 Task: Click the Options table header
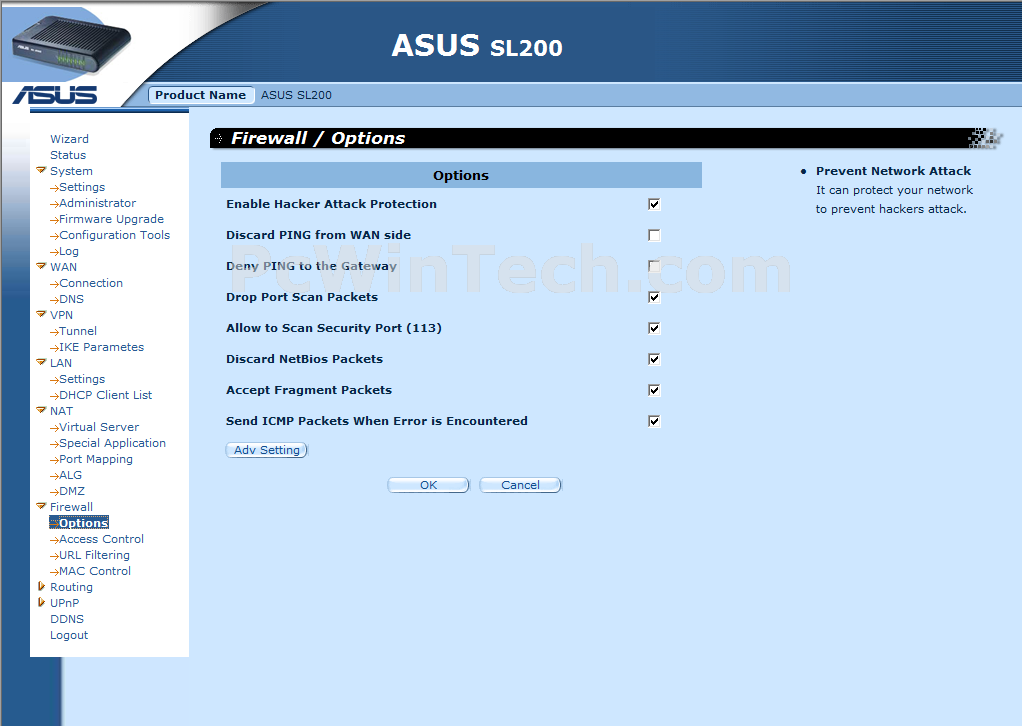click(461, 175)
